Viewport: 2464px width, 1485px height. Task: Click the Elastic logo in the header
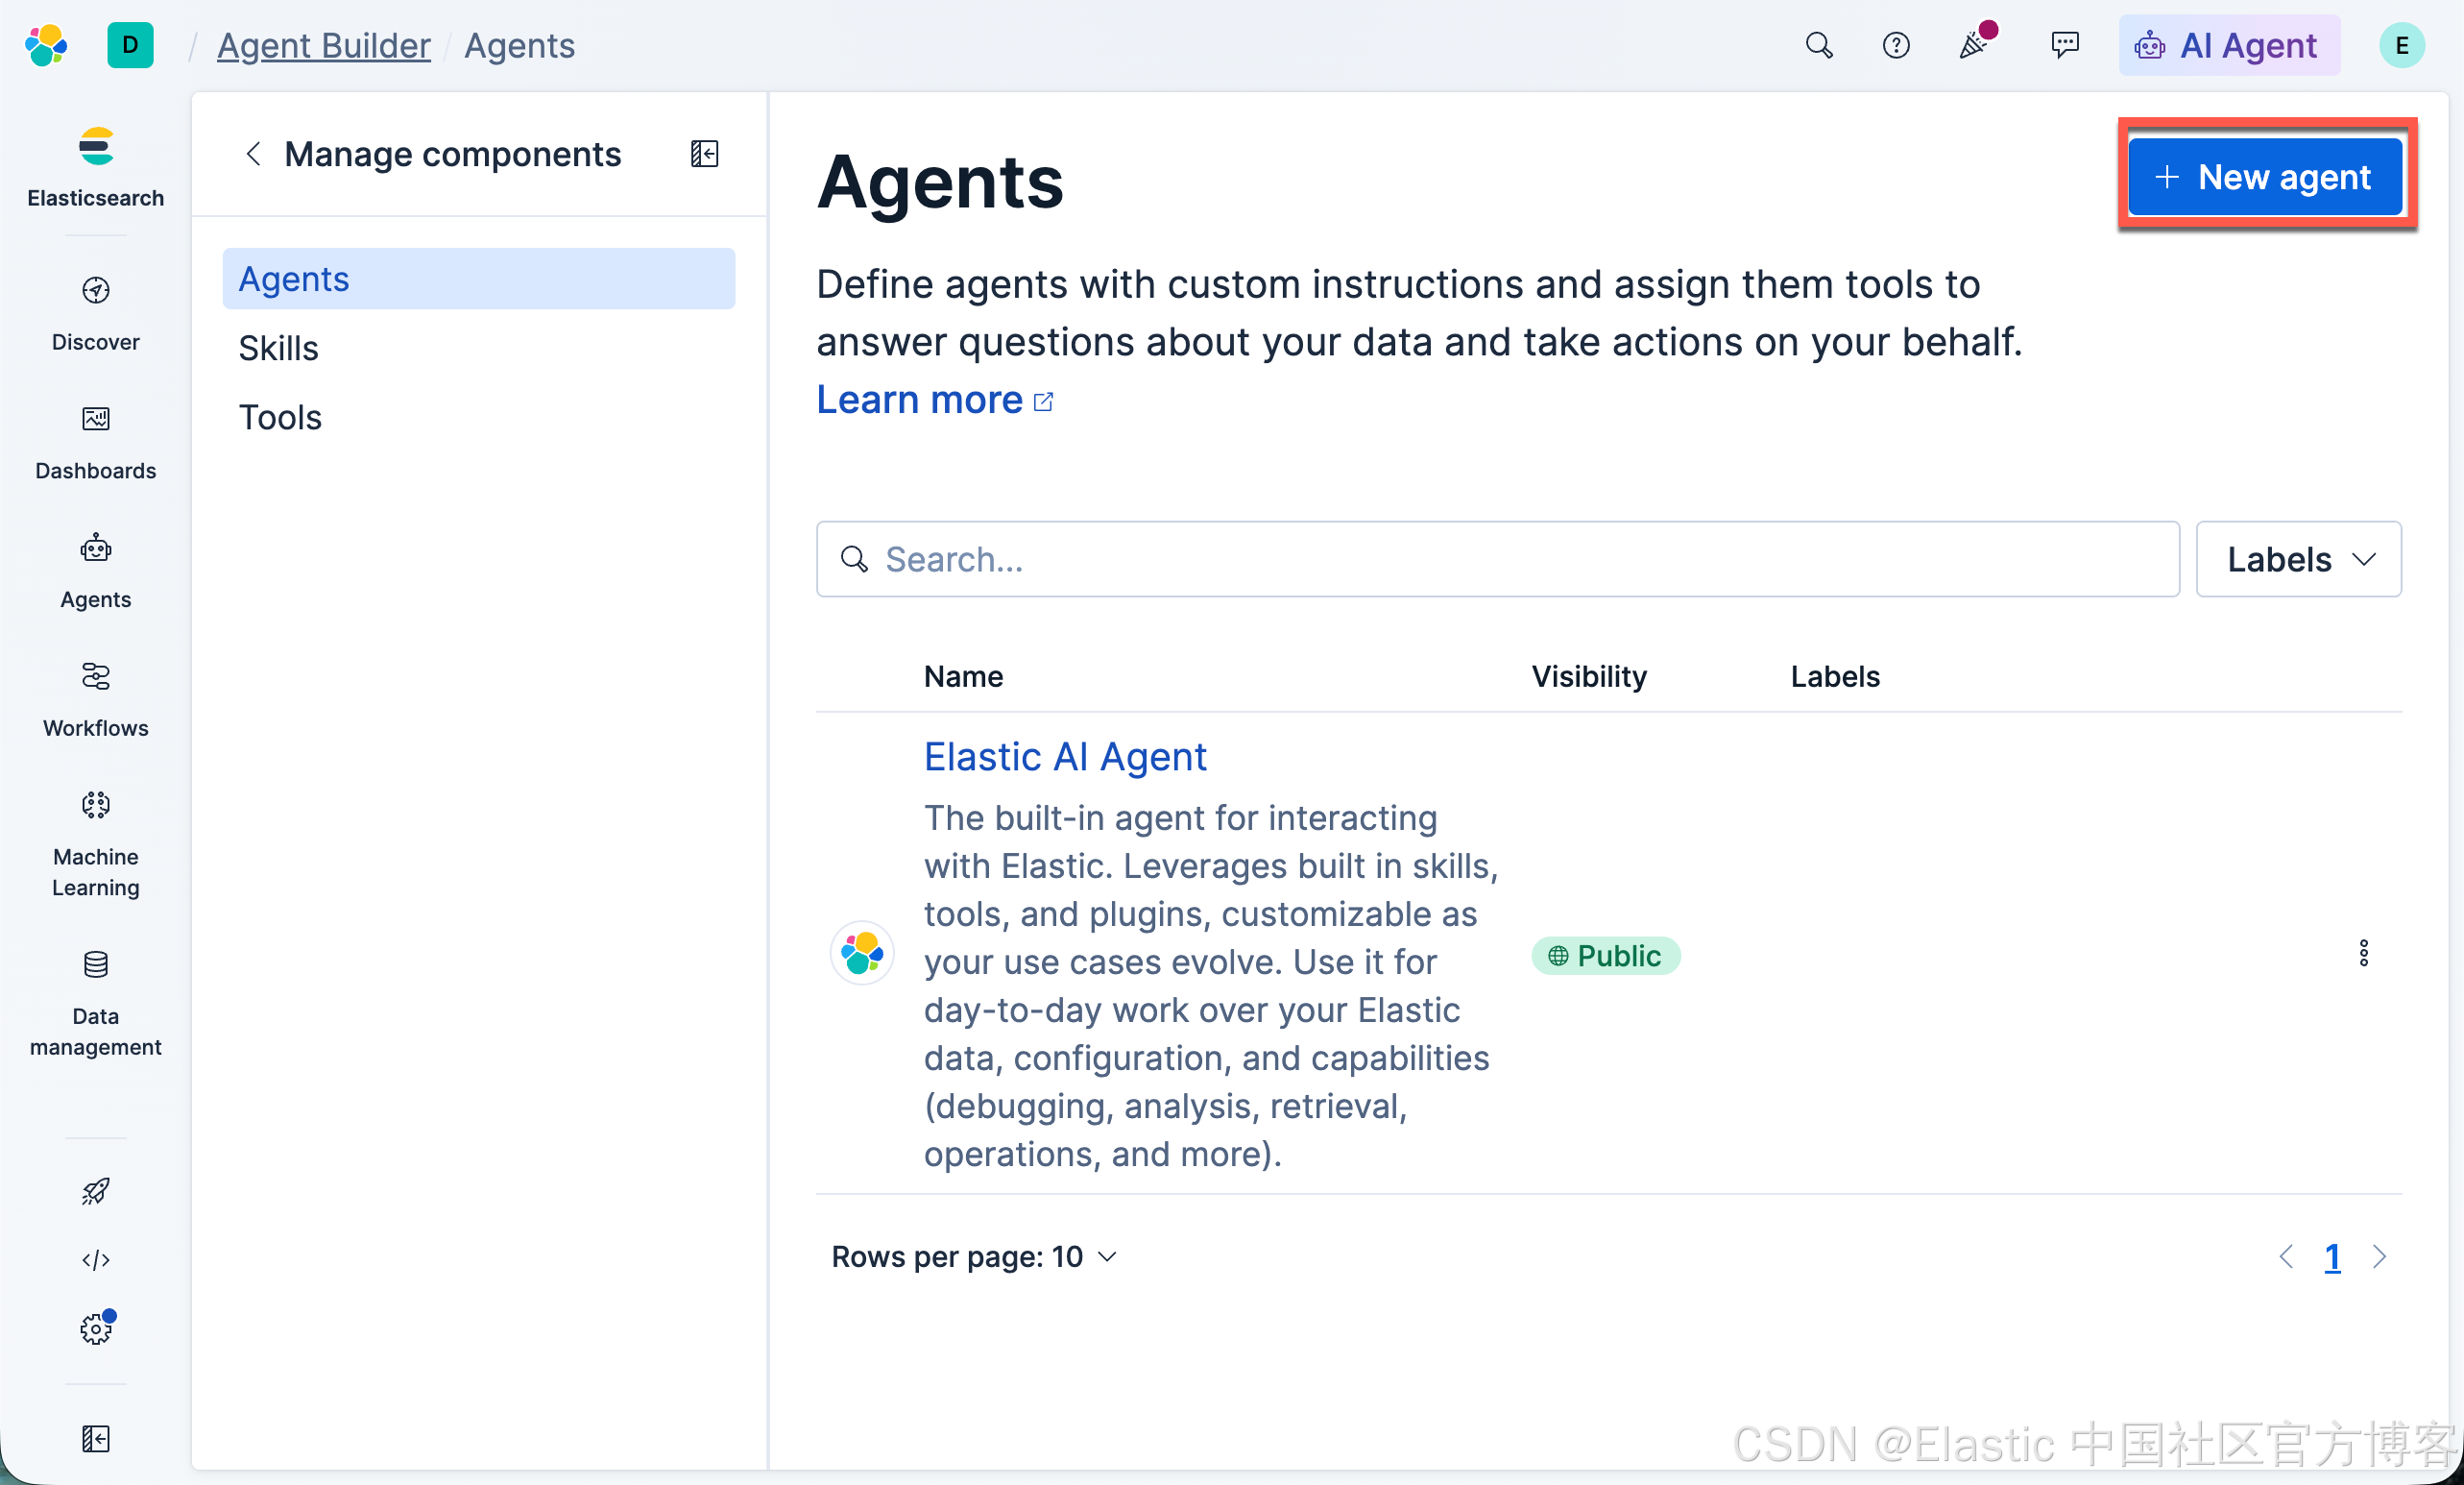tap(47, 46)
